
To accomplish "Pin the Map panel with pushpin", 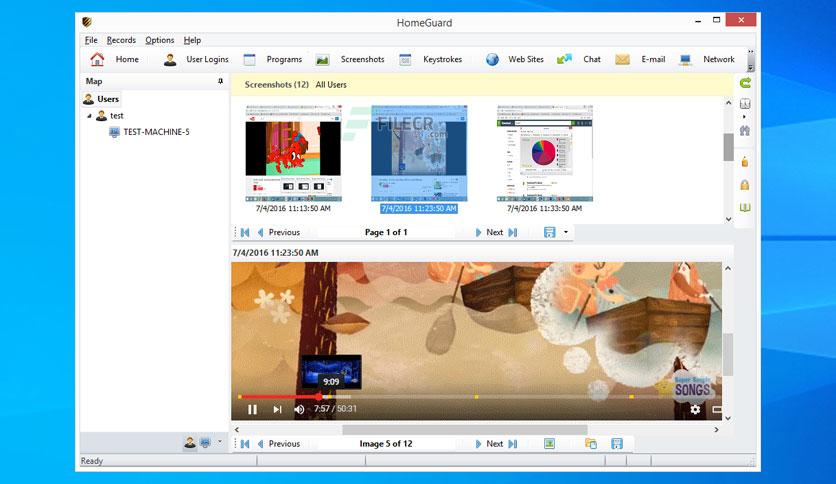I will [x=220, y=81].
